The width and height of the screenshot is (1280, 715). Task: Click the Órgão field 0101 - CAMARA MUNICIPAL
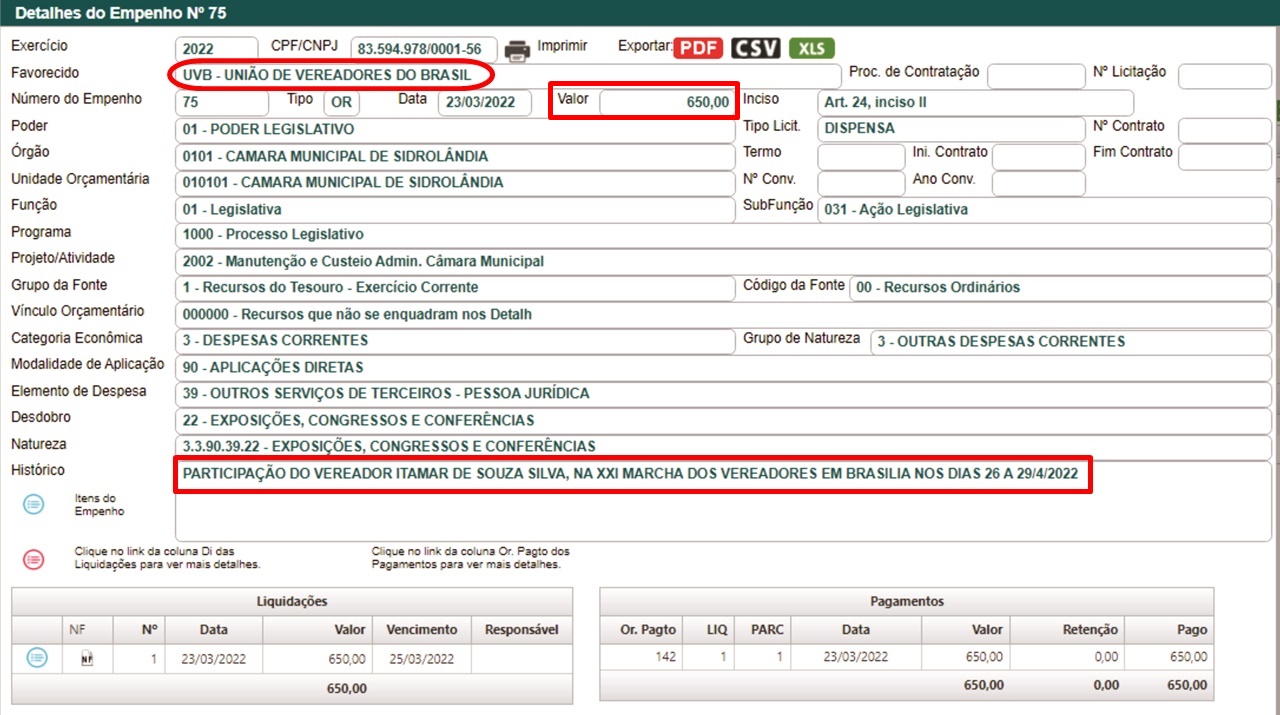(454, 157)
